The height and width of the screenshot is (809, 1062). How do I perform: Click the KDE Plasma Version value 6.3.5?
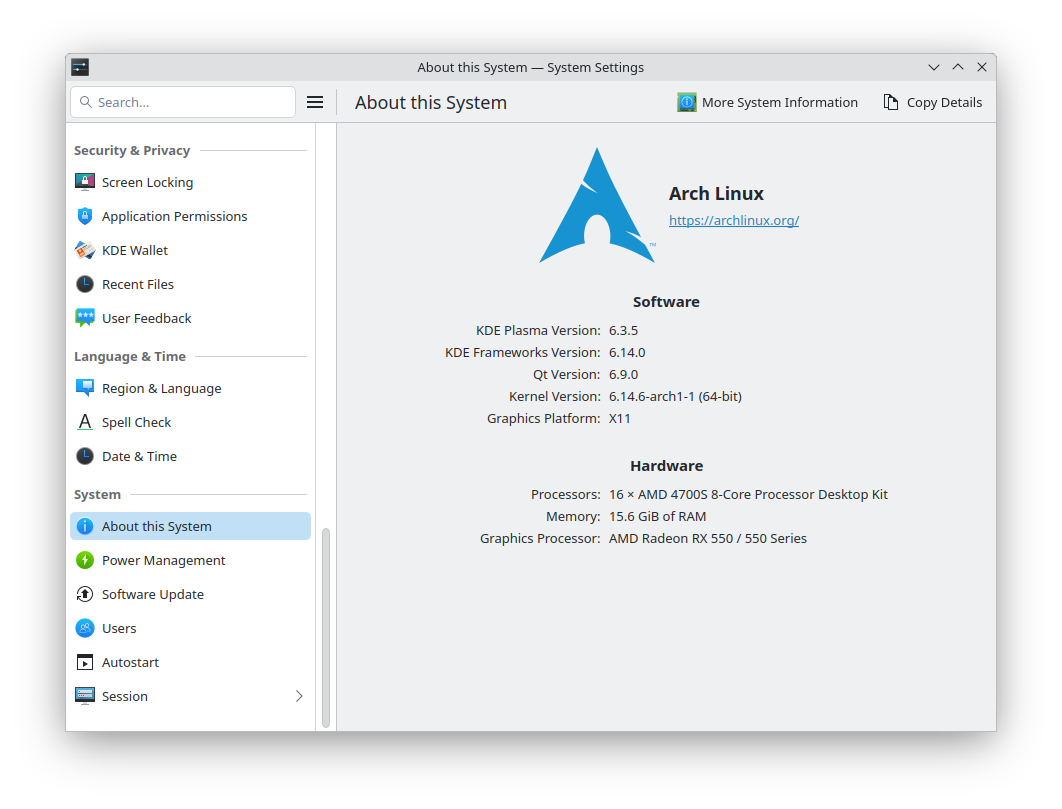(623, 331)
